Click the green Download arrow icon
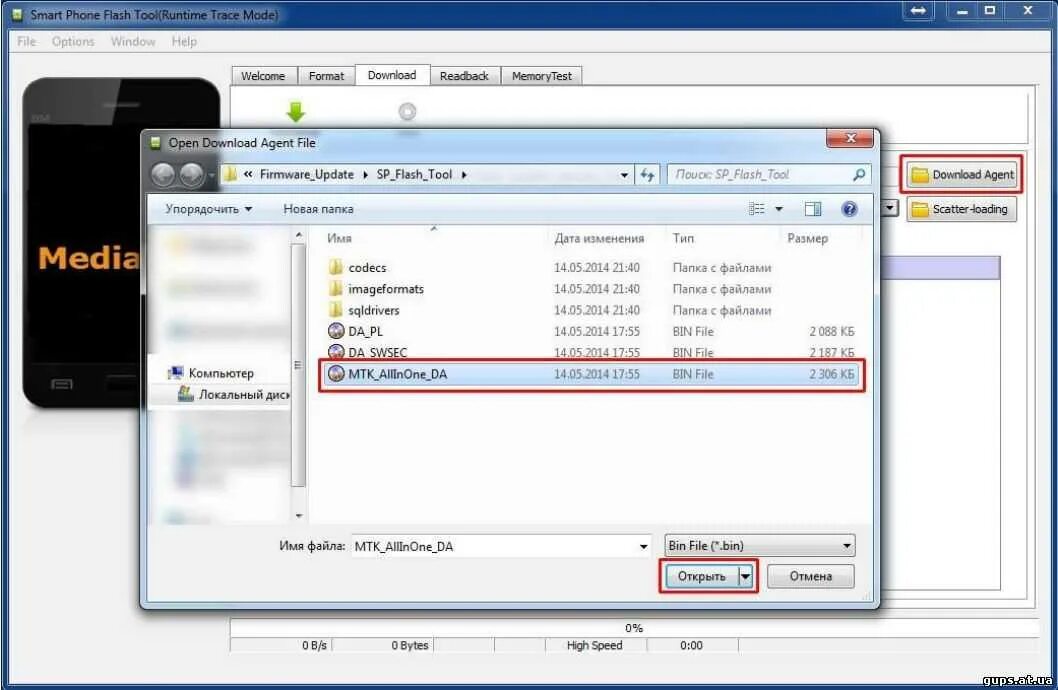The width and height of the screenshot is (1058, 690). pos(296,112)
